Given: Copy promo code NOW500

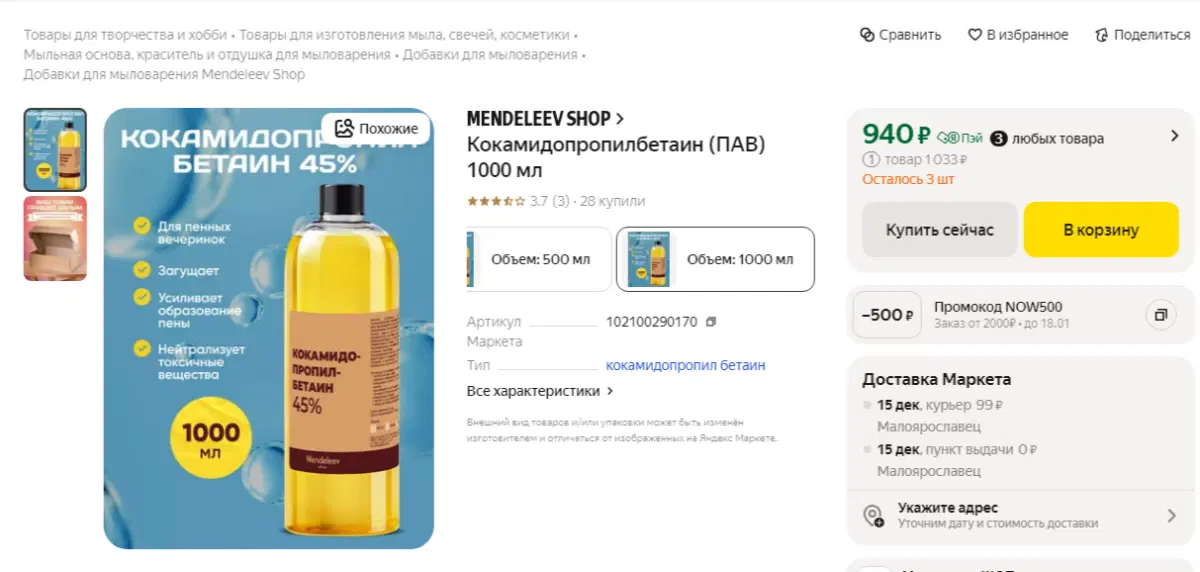Looking at the screenshot, I should click(x=1160, y=315).
